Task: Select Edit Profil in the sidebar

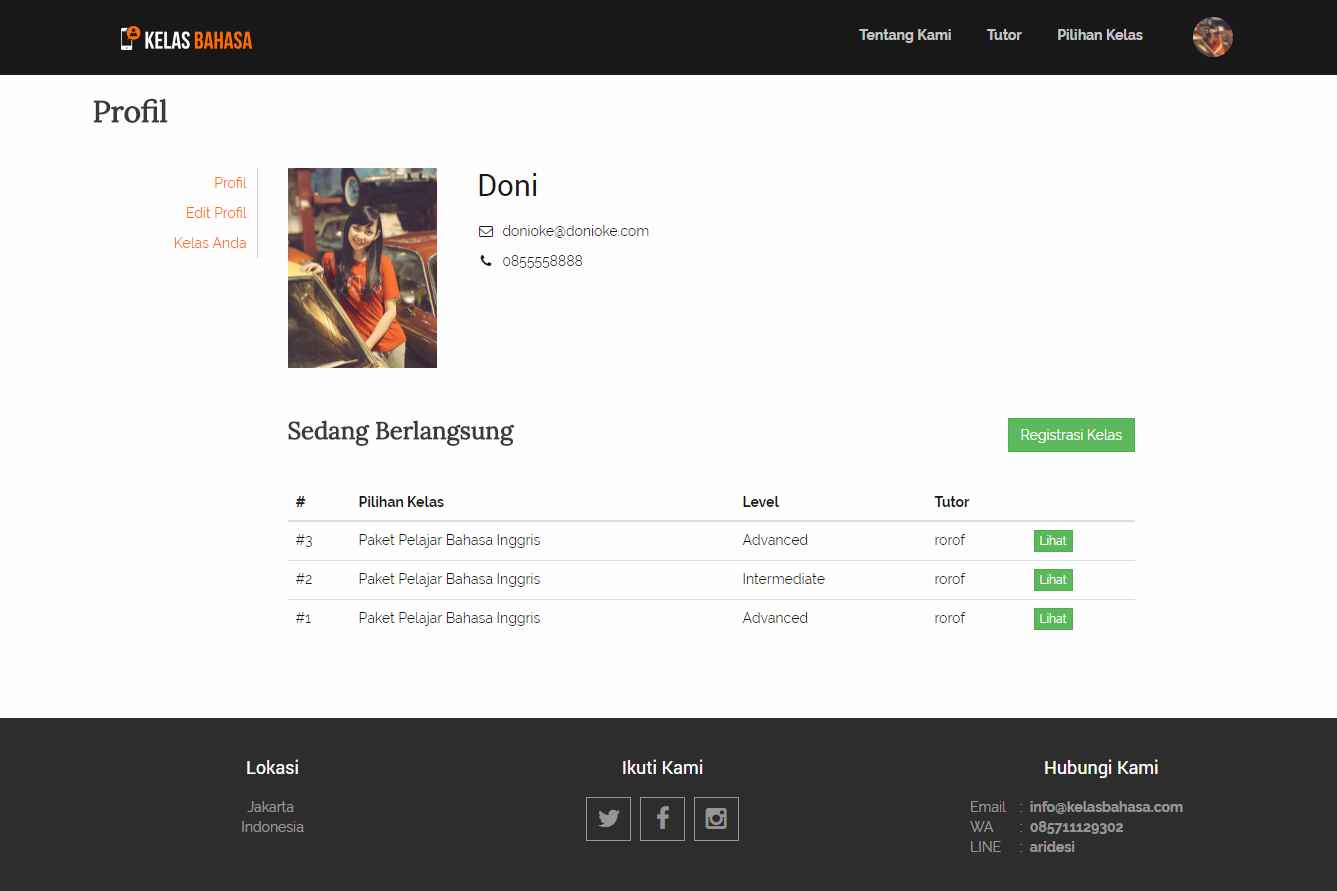Action: 216,213
